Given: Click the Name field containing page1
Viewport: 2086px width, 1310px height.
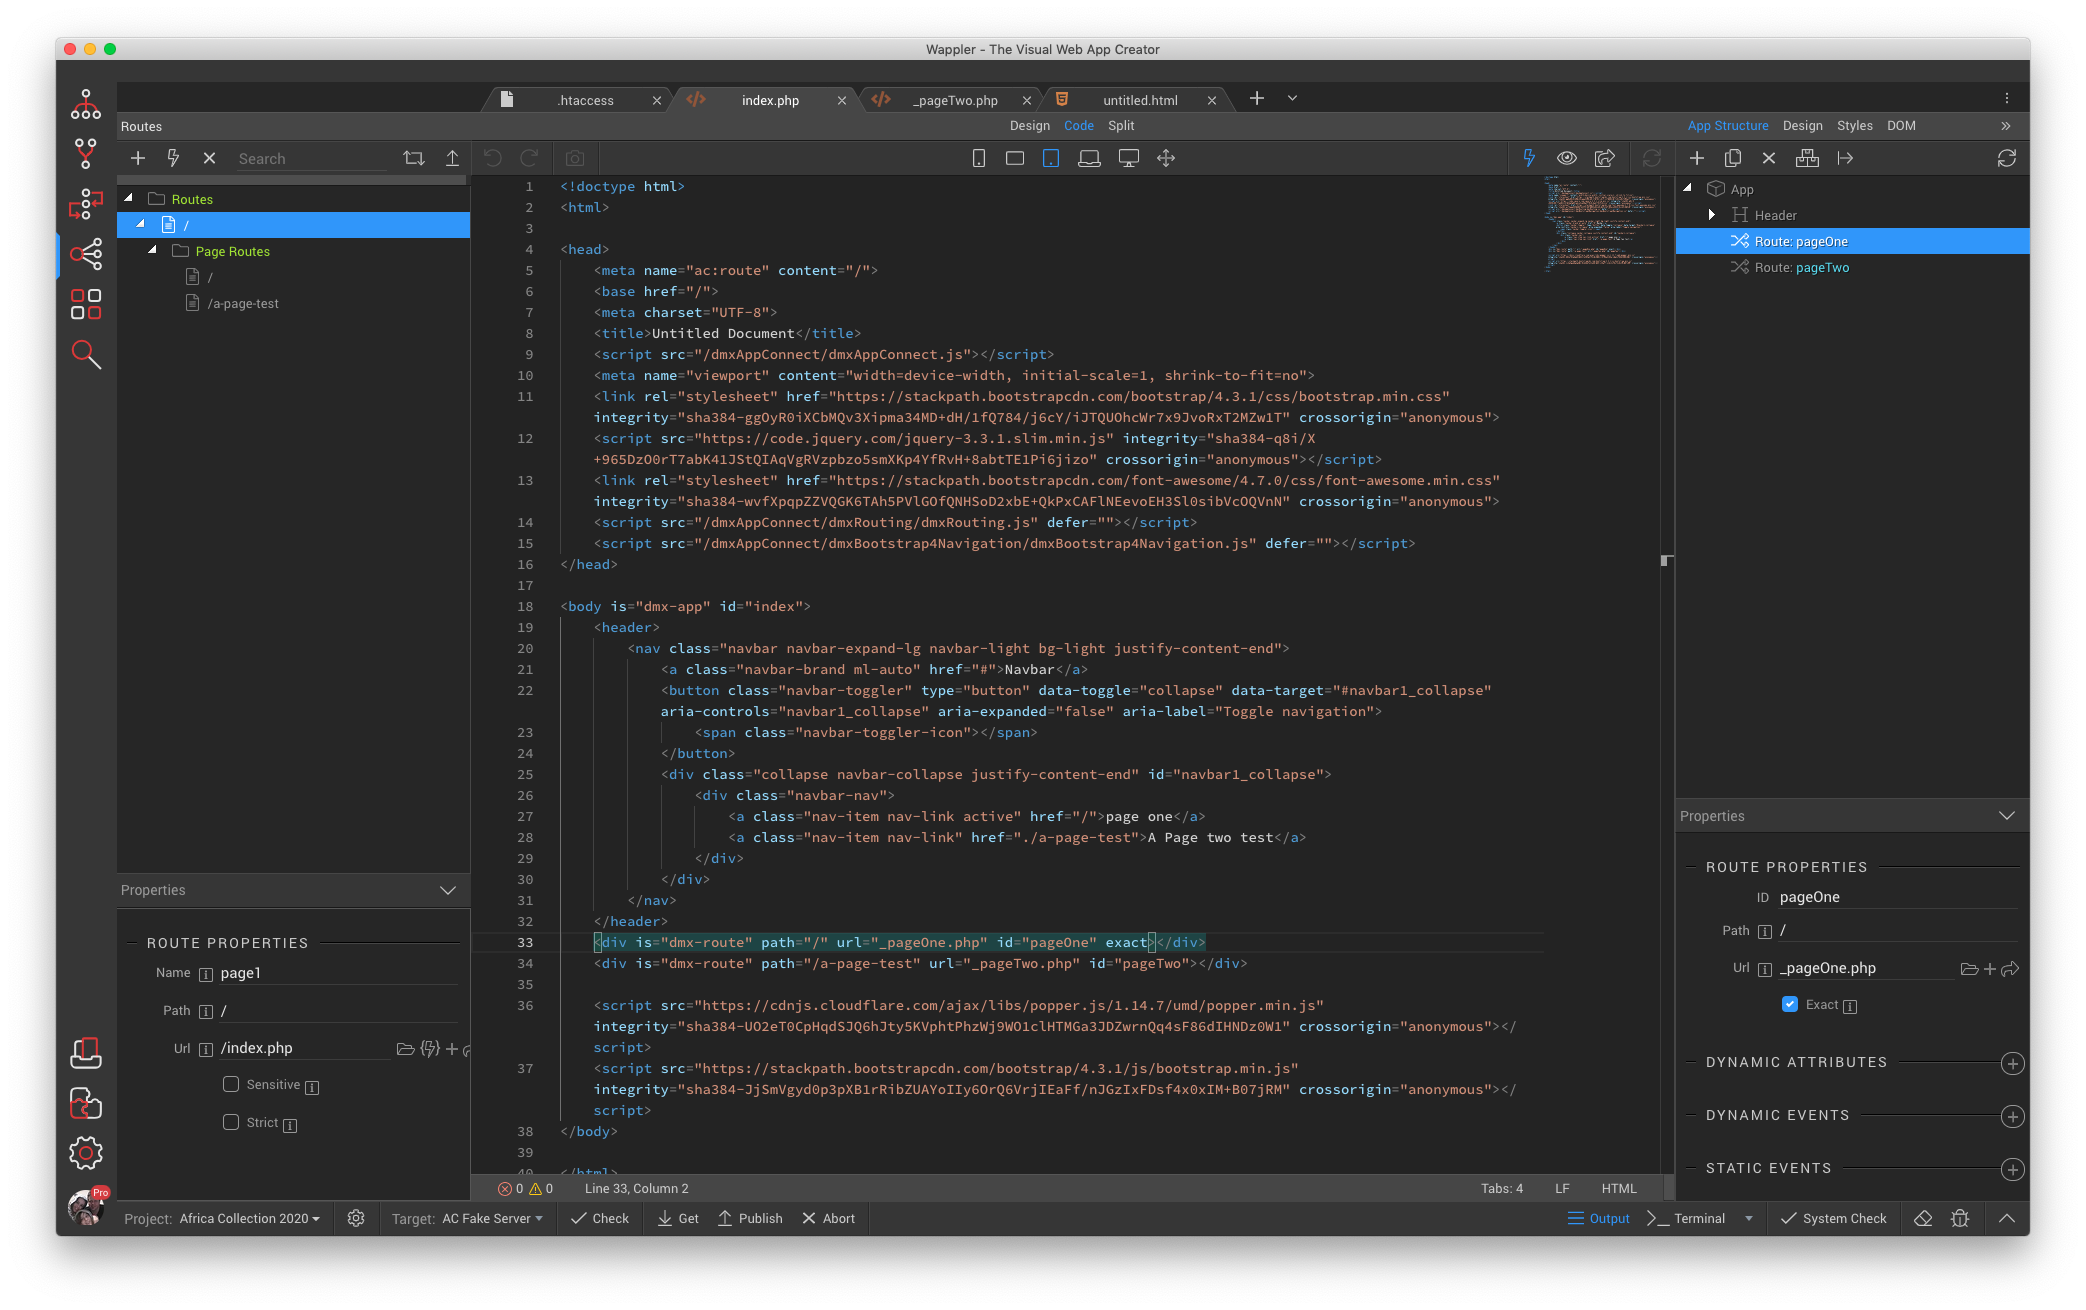Looking at the screenshot, I should (338, 973).
